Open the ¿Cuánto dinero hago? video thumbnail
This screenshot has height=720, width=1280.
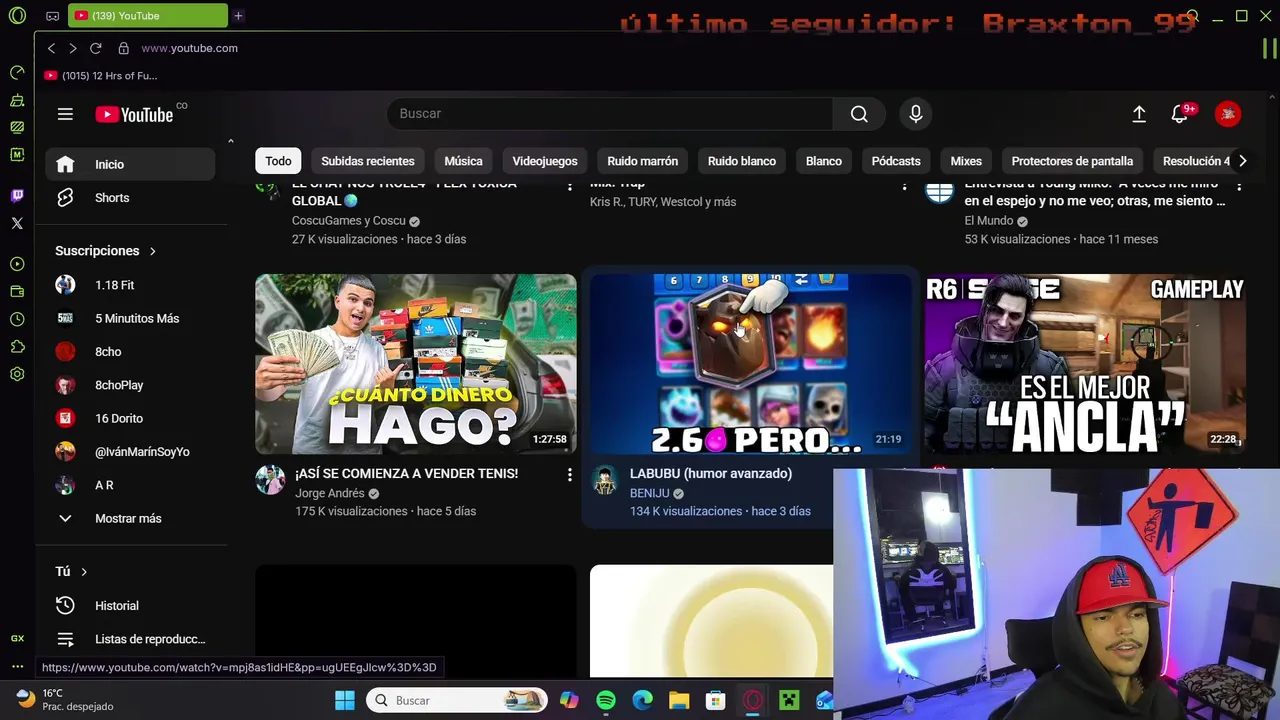[x=416, y=364]
